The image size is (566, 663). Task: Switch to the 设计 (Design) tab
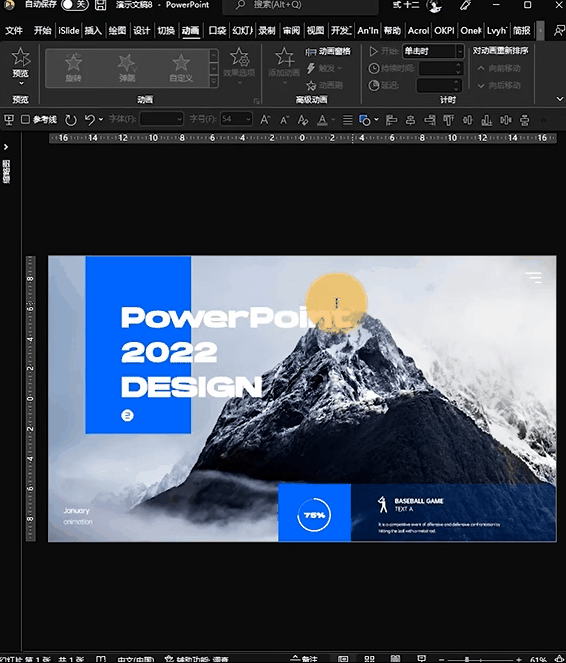tap(142, 31)
